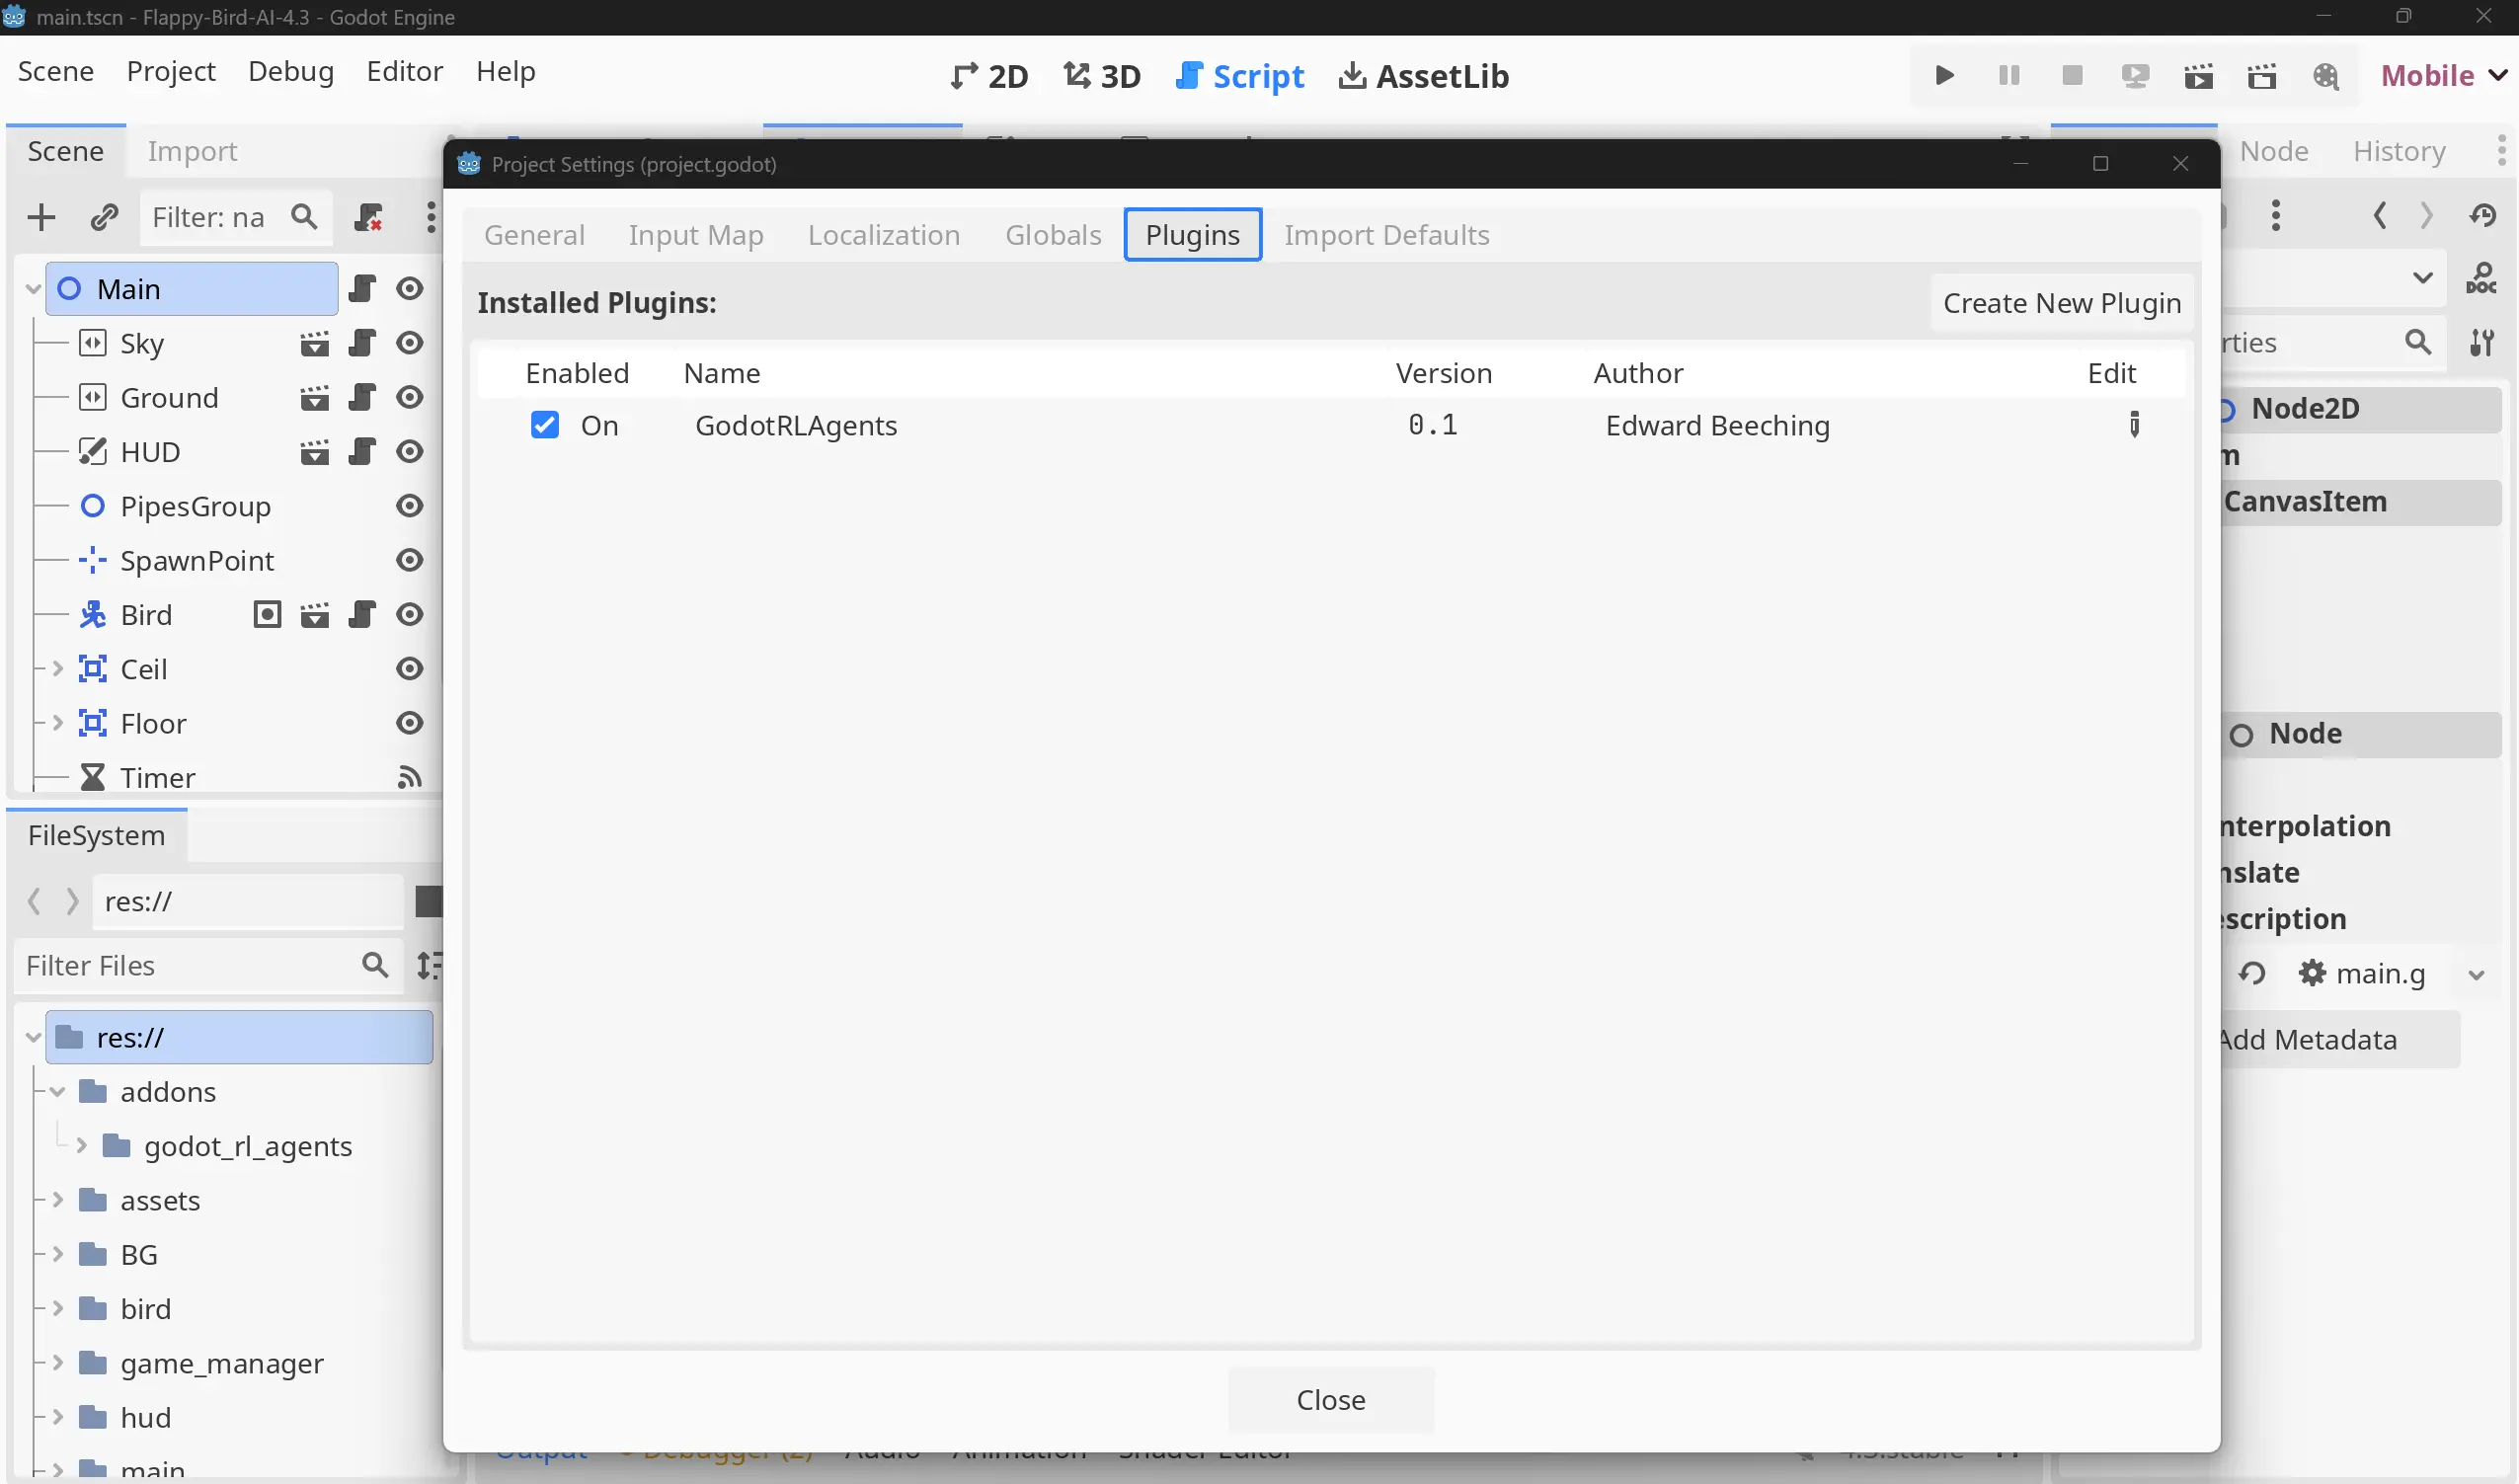Open remote debug run icon

(x=2135, y=76)
